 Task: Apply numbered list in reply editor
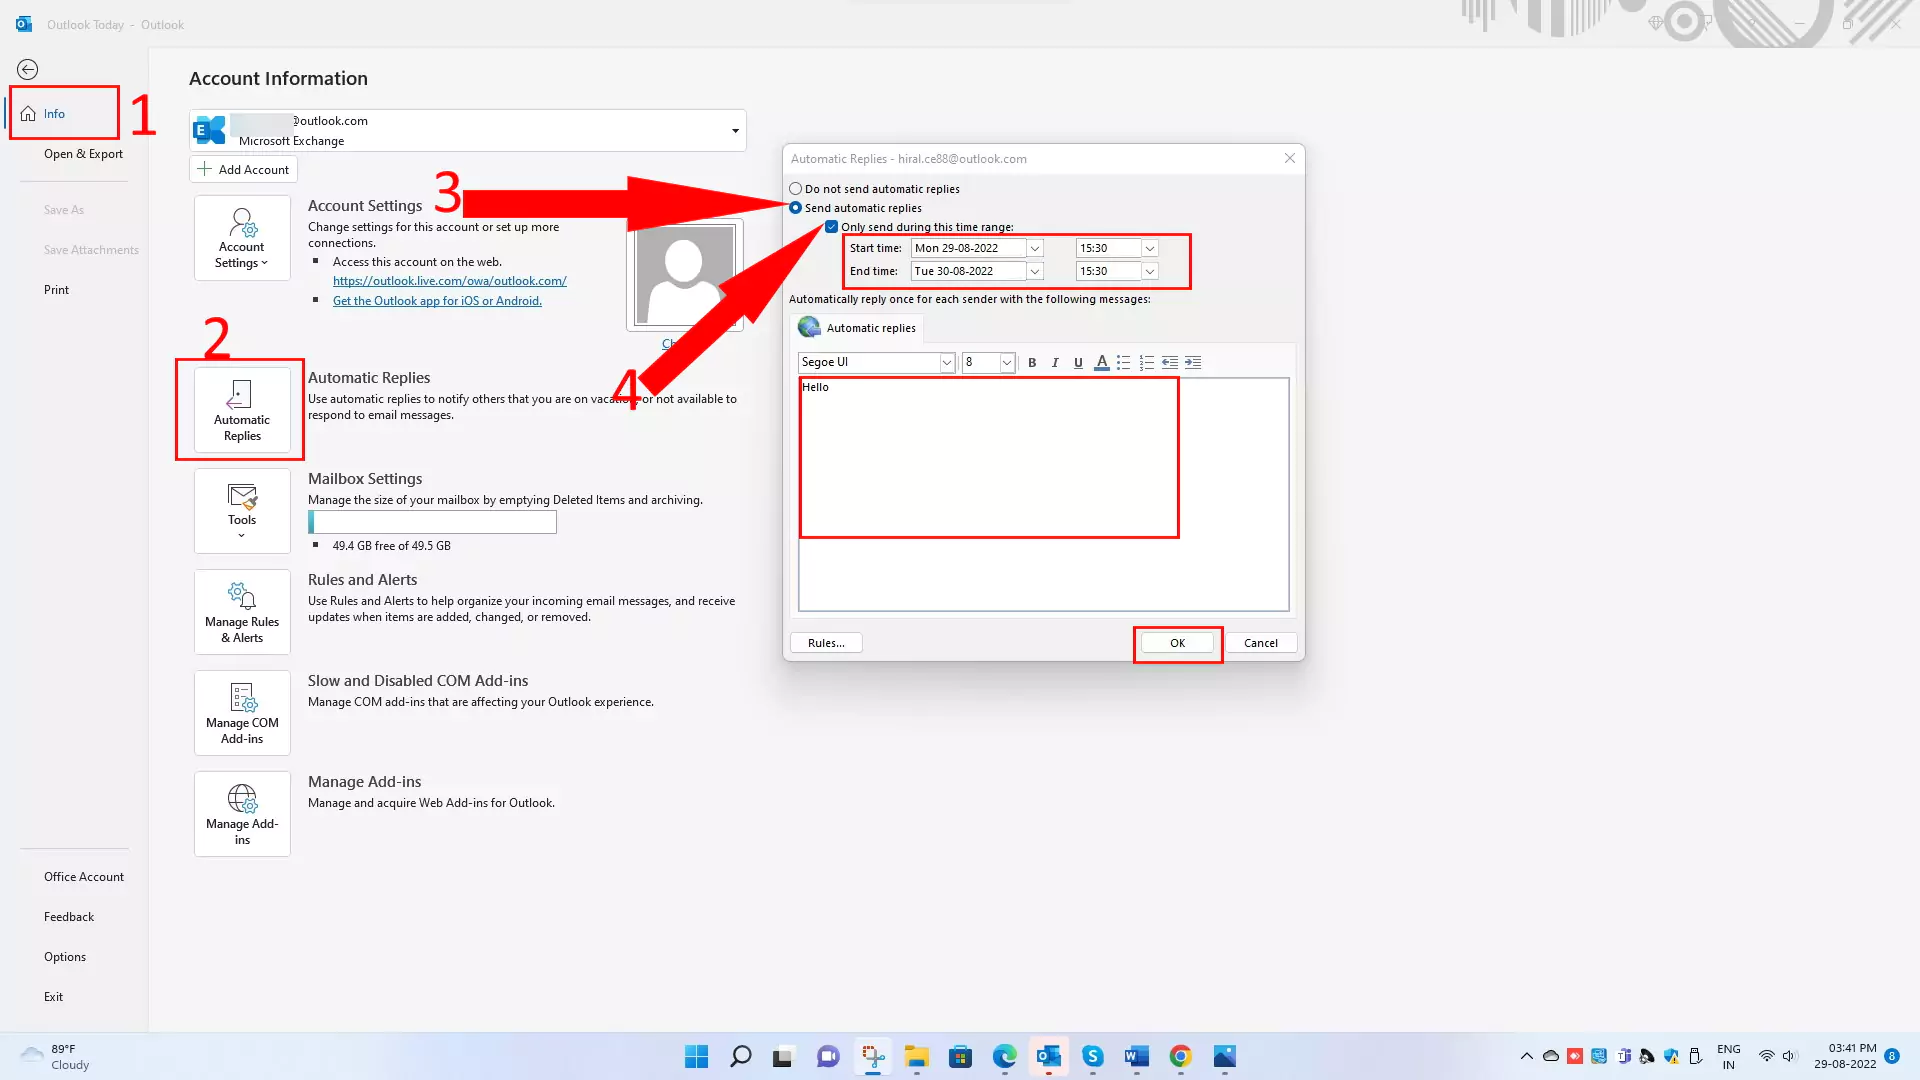tap(1147, 363)
